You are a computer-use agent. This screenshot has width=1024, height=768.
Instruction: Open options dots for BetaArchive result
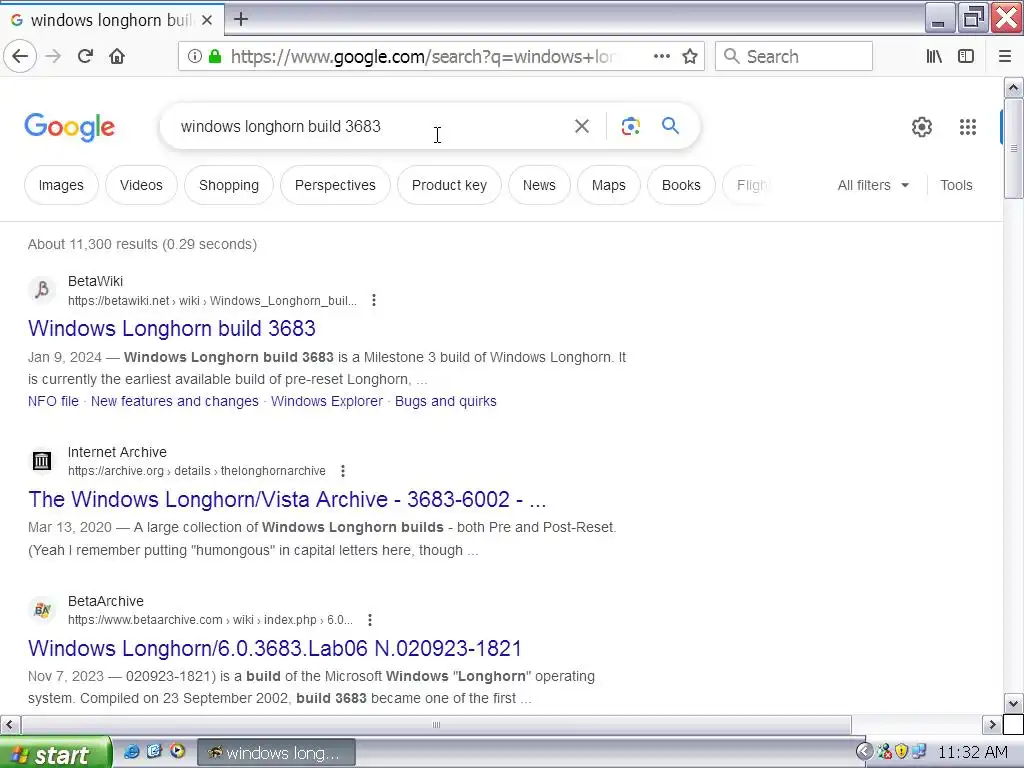pyautogui.click(x=370, y=620)
